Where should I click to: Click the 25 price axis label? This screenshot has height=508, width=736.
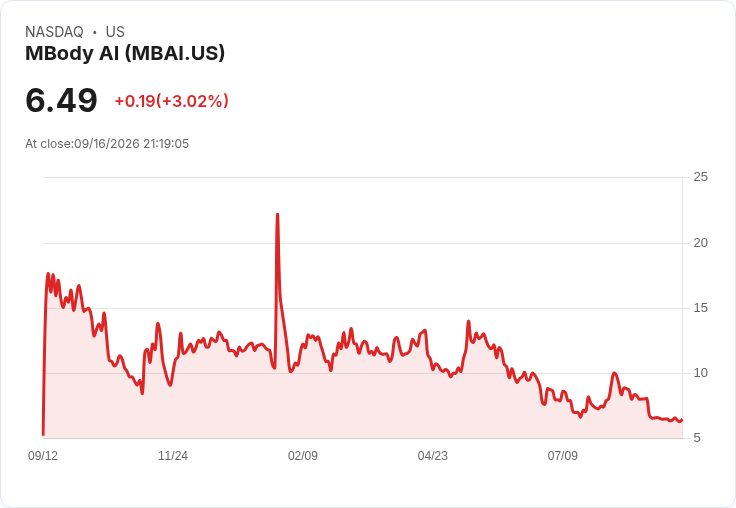(700, 177)
